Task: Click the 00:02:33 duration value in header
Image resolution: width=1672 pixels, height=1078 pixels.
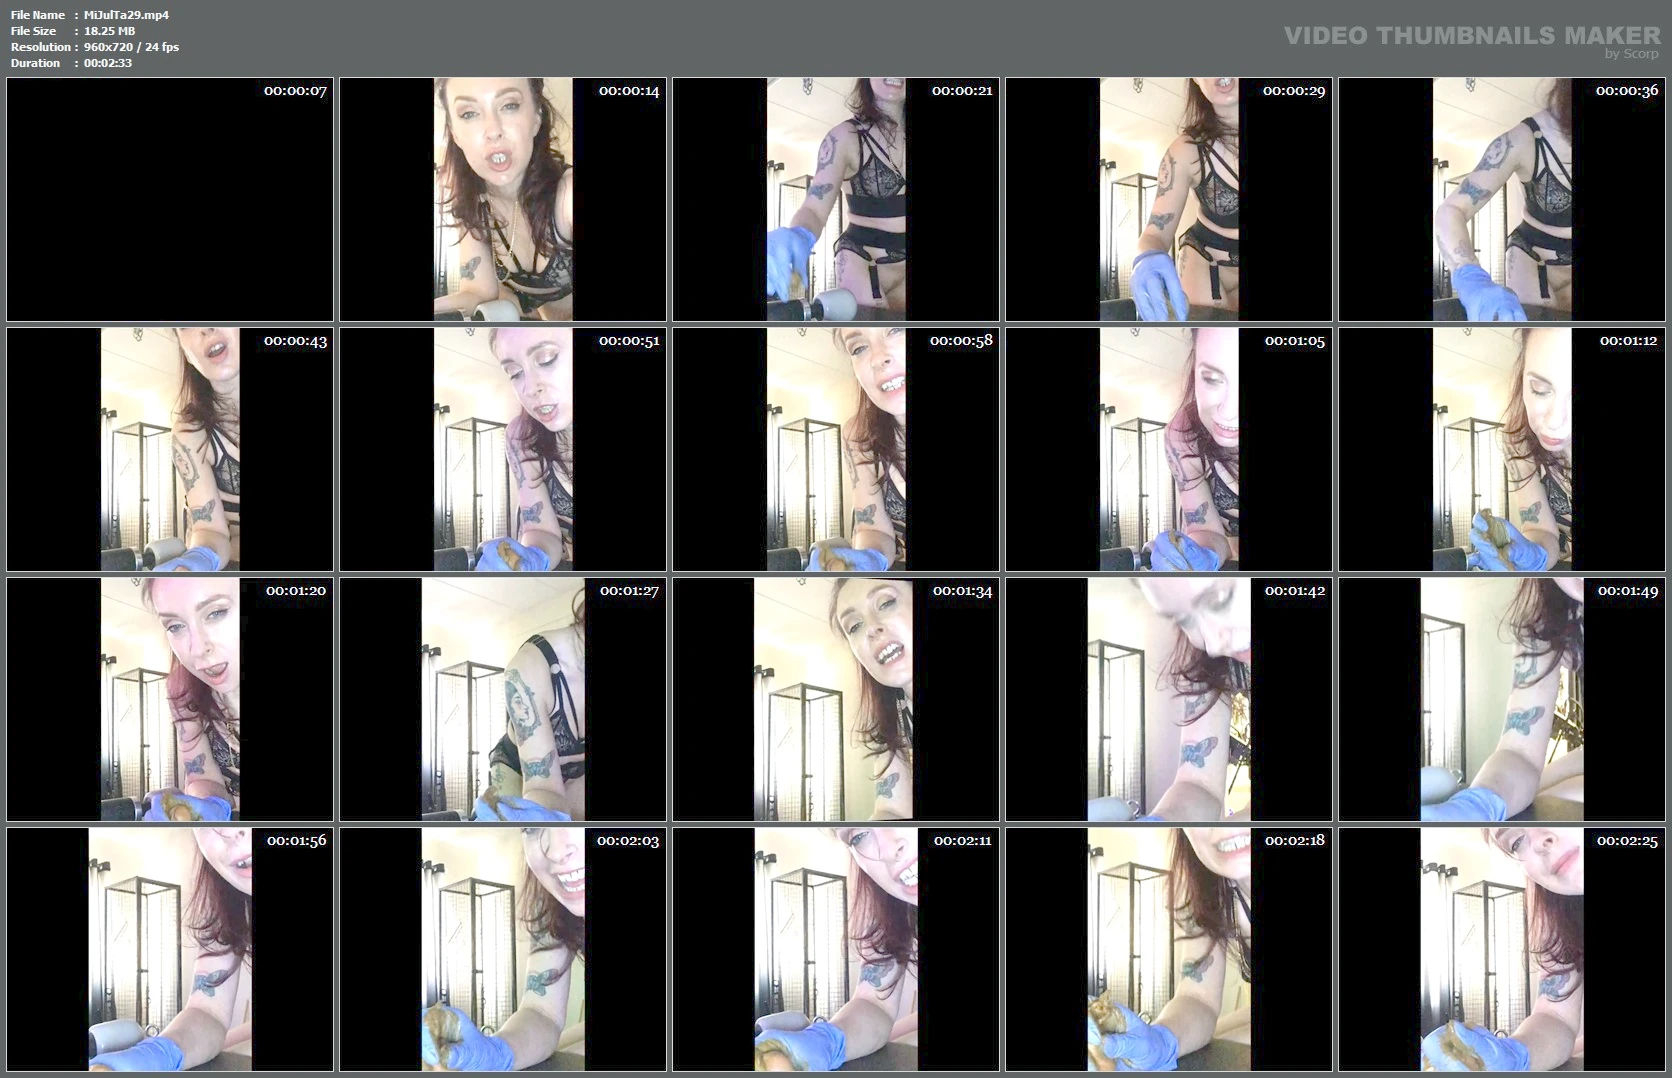Action: 108,63
